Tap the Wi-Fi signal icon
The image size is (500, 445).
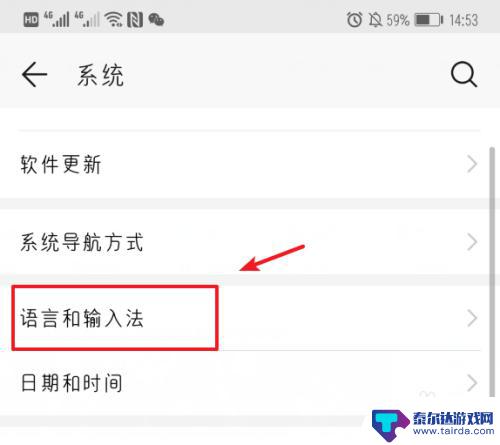pos(113,19)
